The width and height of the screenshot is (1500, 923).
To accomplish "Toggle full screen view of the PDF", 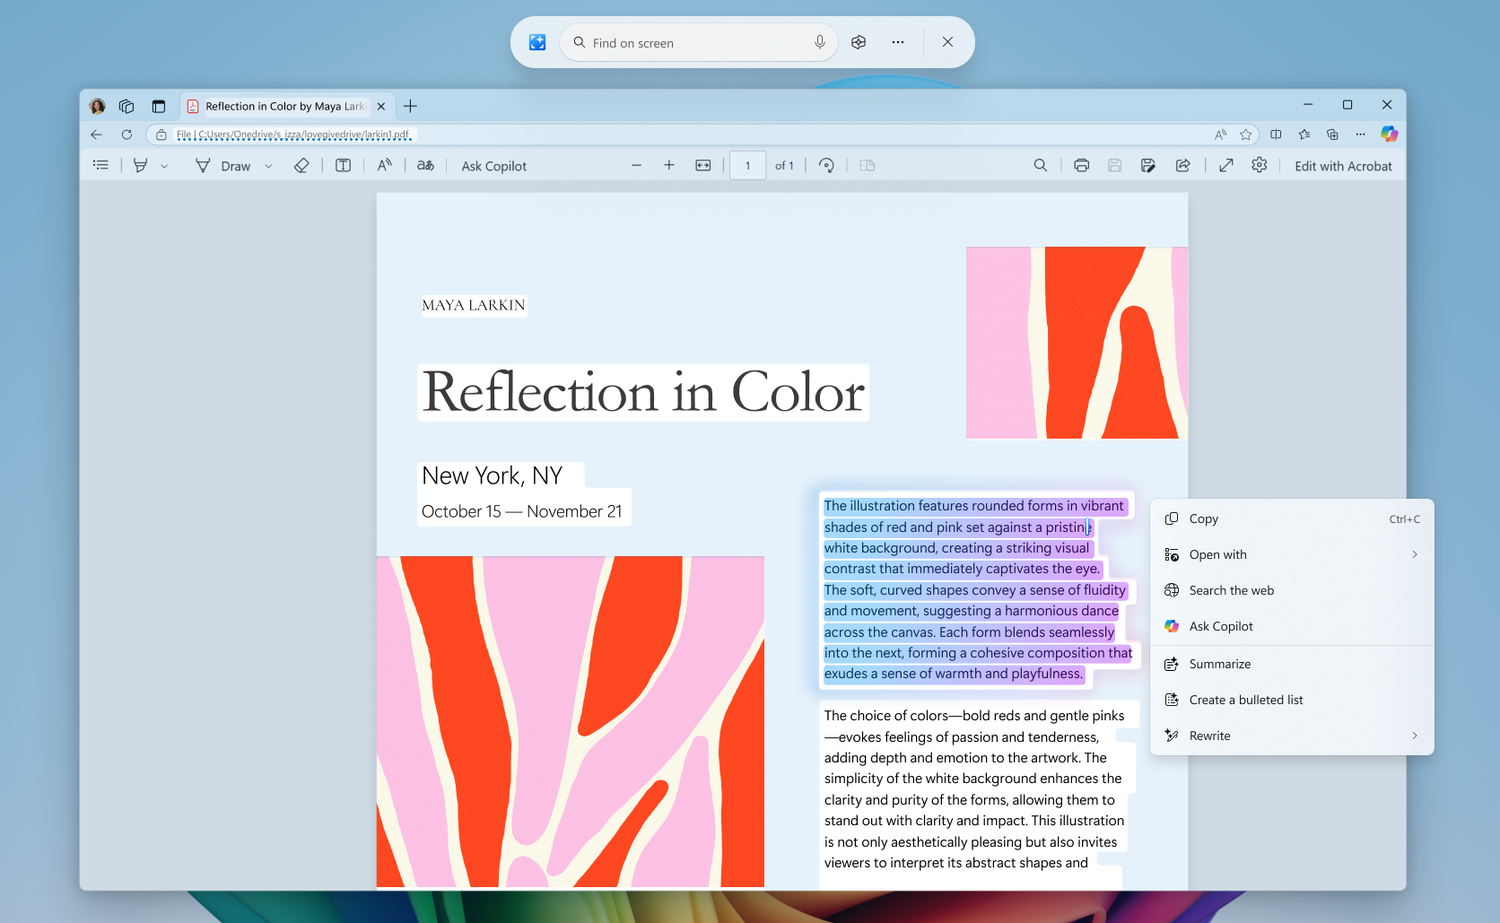I will click(1226, 166).
